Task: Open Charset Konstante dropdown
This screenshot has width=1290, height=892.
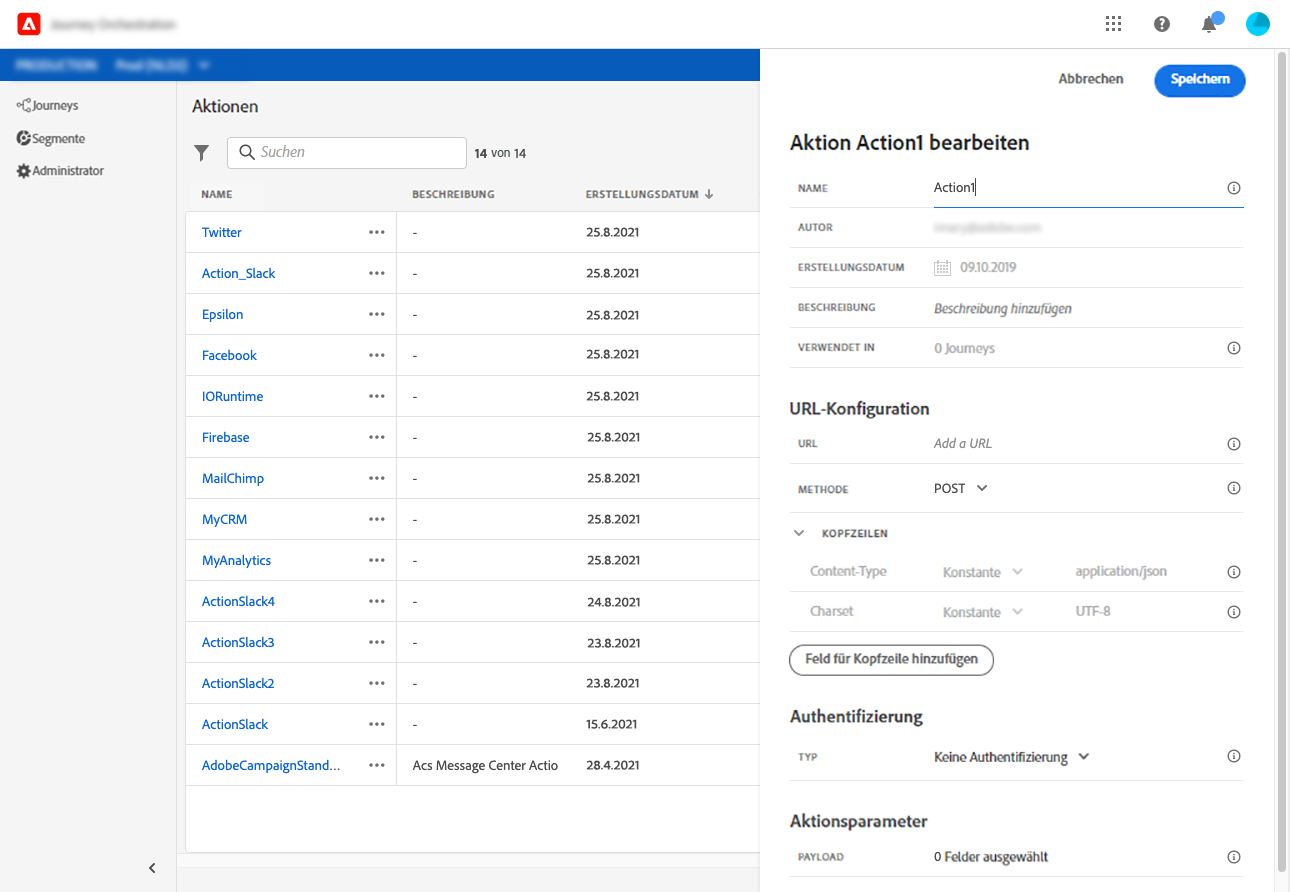Action: [x=983, y=612]
